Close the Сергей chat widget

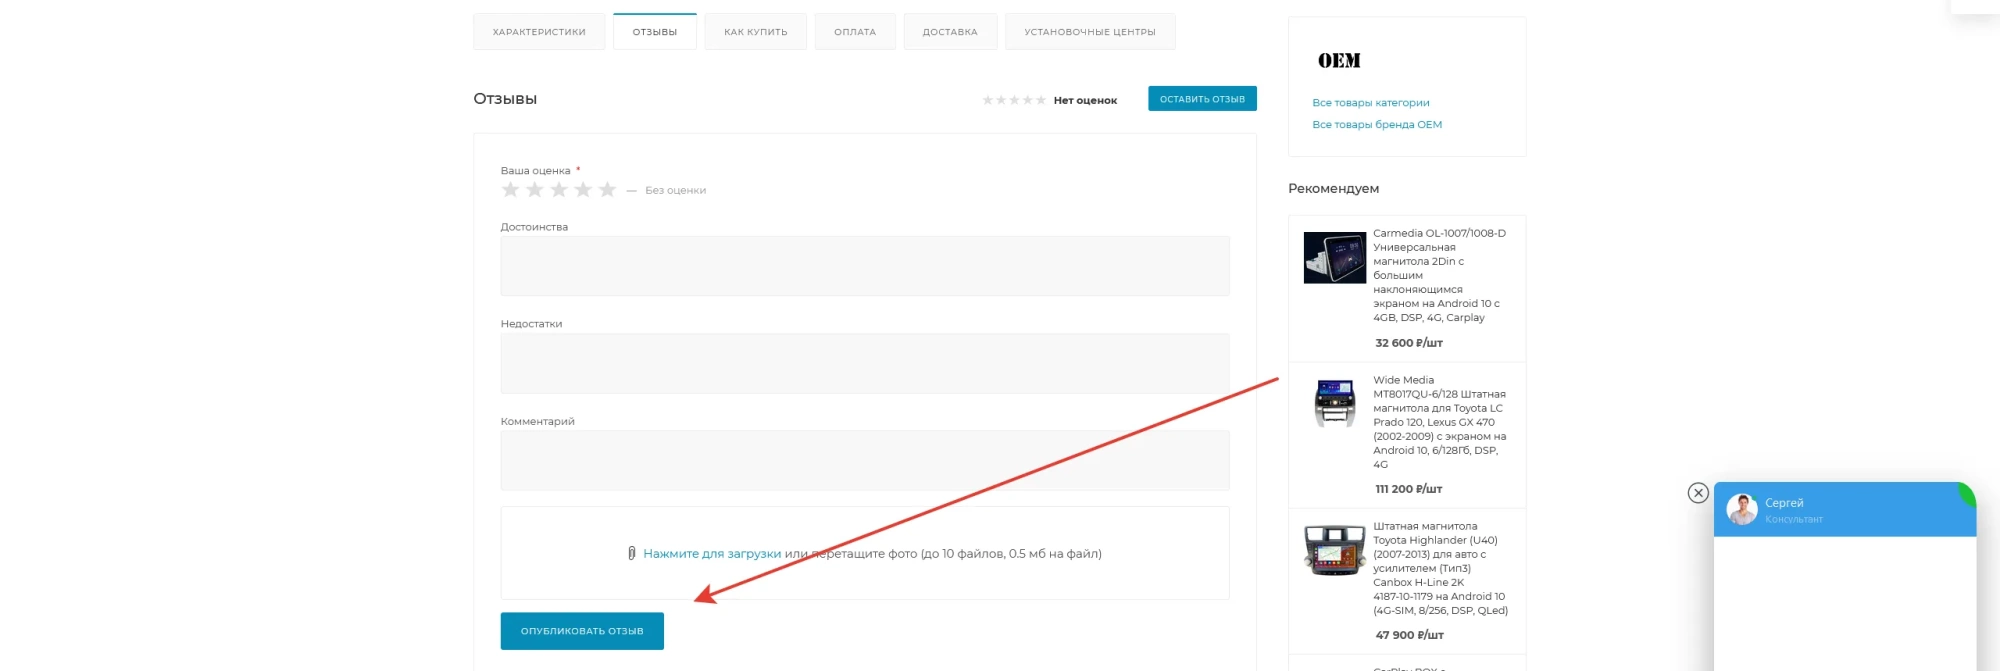[1697, 493]
